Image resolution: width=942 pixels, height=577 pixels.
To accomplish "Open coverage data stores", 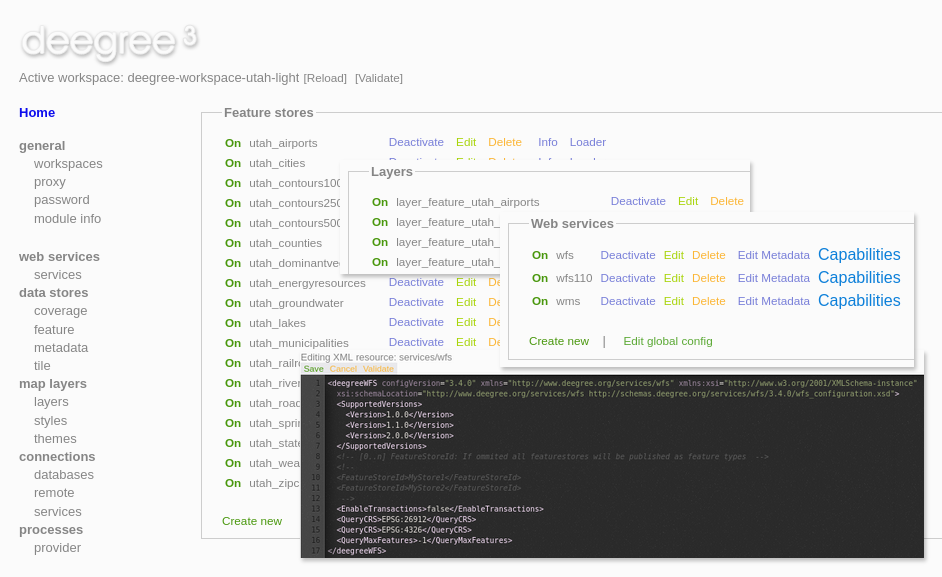I will (60, 311).
